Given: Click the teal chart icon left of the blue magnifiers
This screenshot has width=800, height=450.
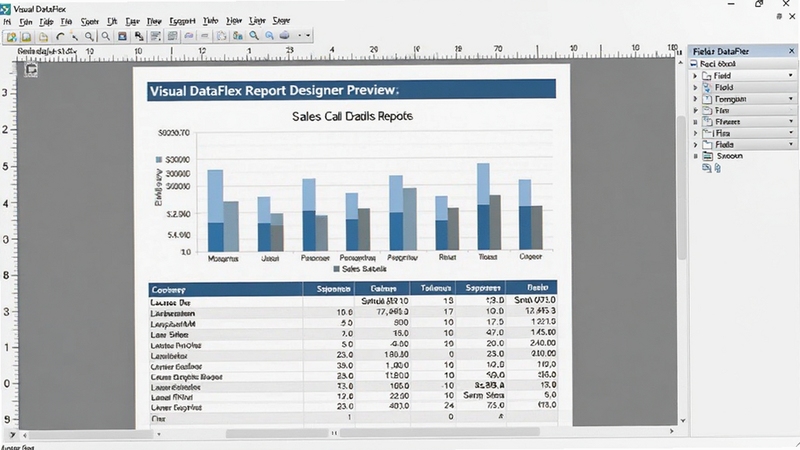Looking at the screenshot, I should tap(238, 36).
